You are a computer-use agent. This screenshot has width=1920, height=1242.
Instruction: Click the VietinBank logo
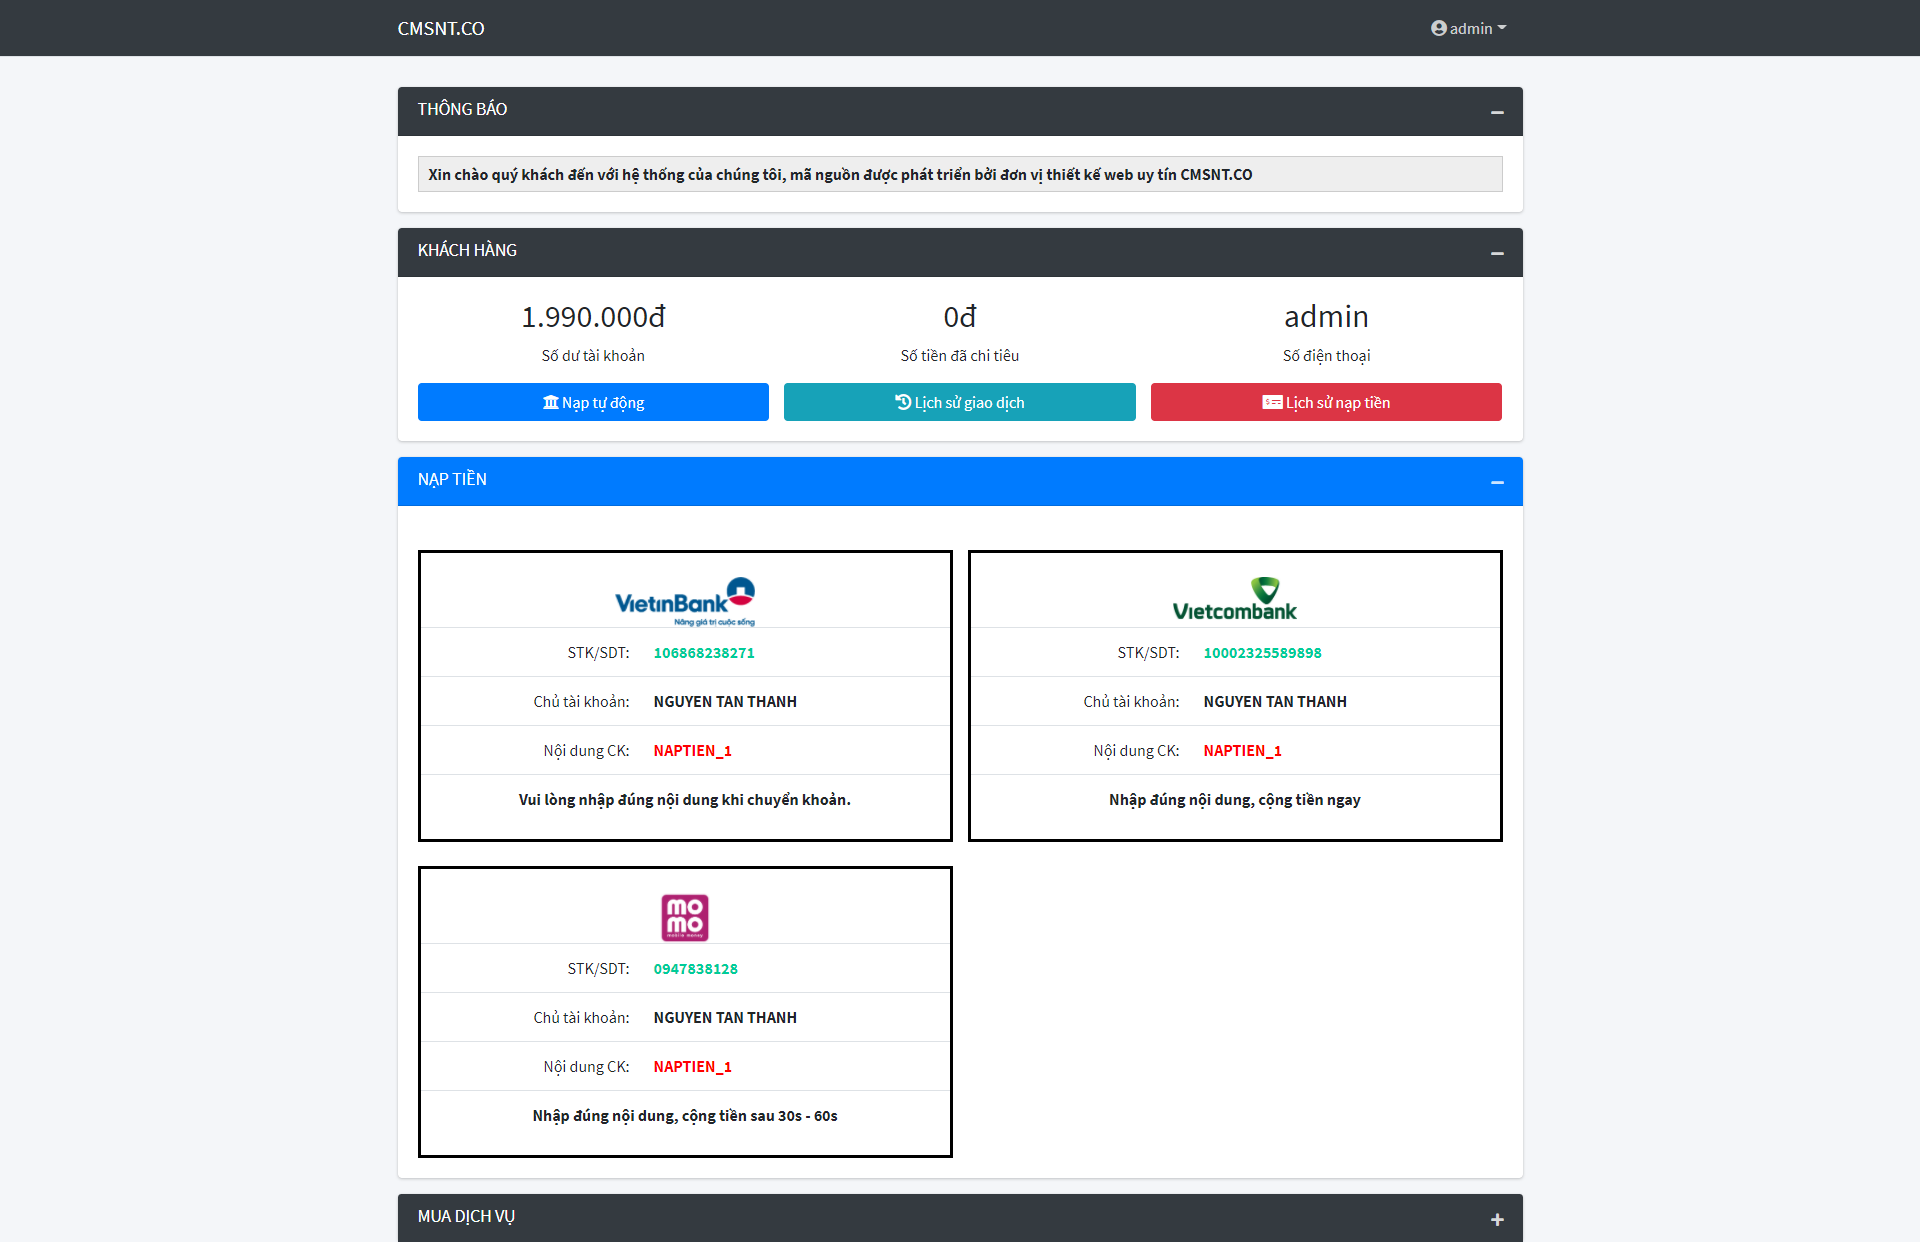(684, 601)
